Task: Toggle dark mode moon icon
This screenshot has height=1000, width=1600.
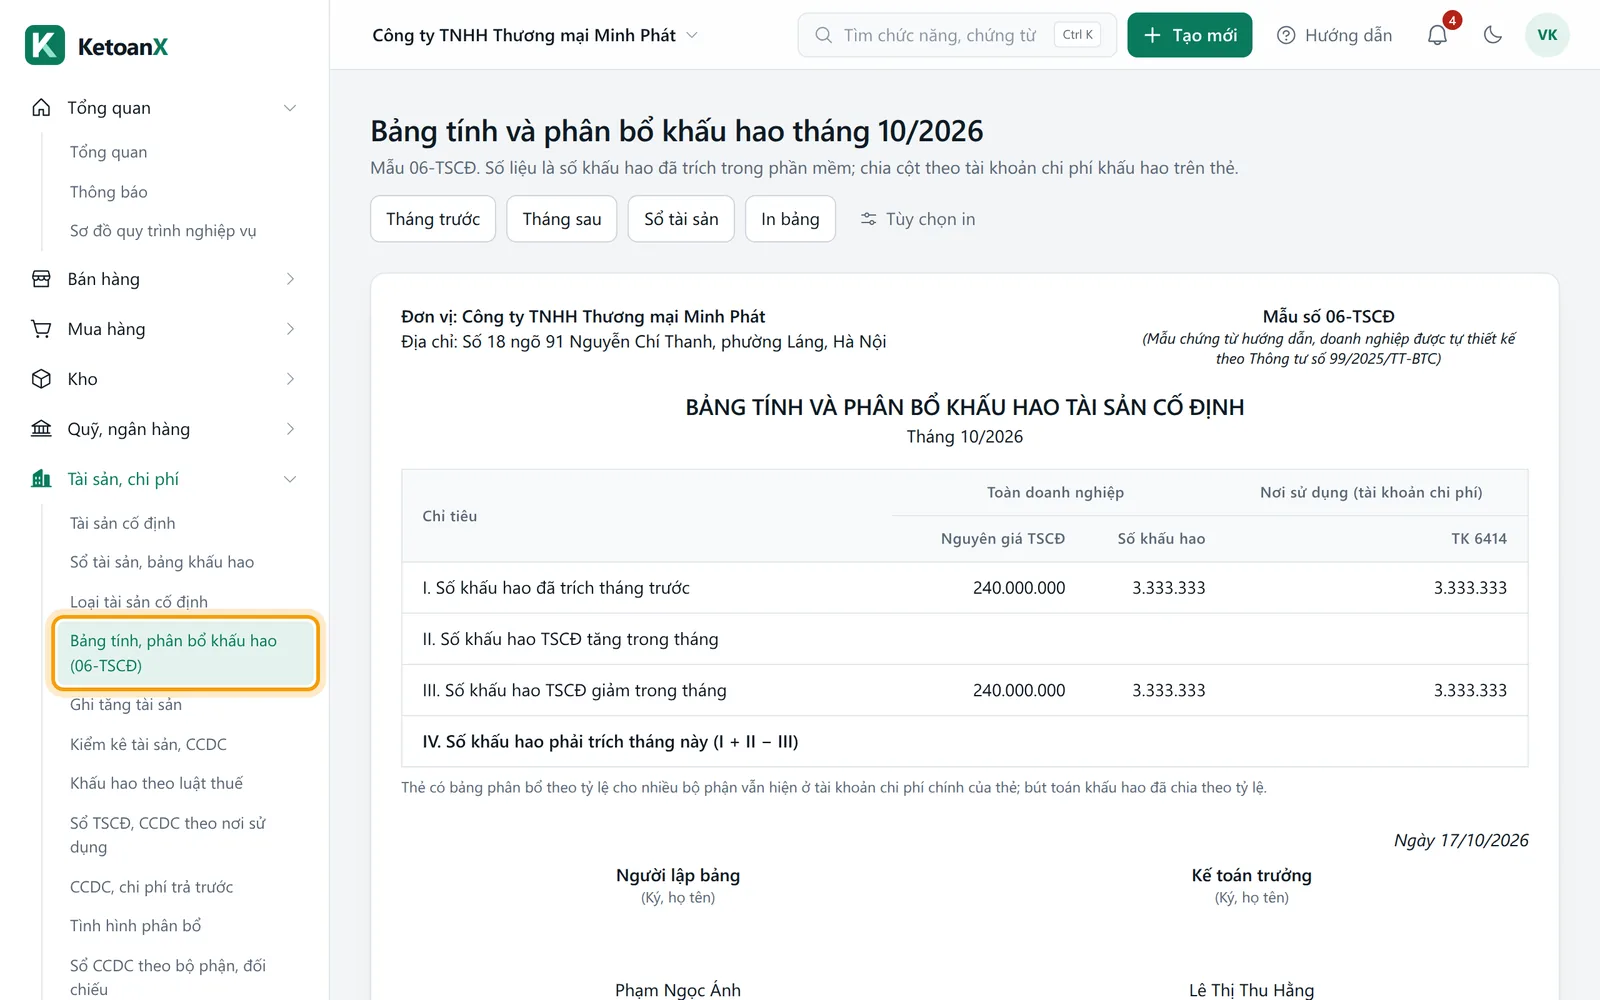Action: point(1493,35)
